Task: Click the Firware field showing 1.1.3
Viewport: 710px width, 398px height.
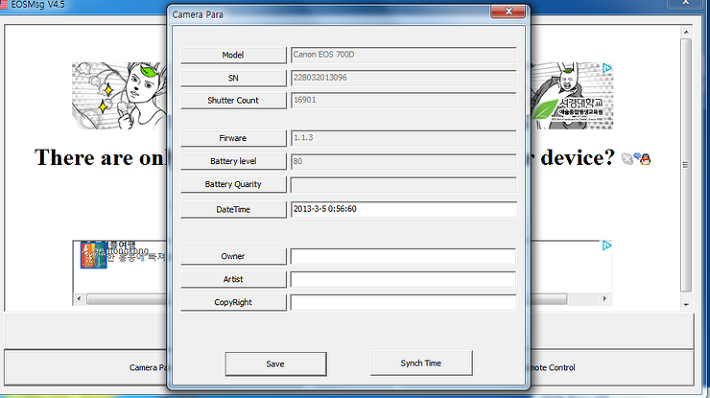Action: [403, 138]
